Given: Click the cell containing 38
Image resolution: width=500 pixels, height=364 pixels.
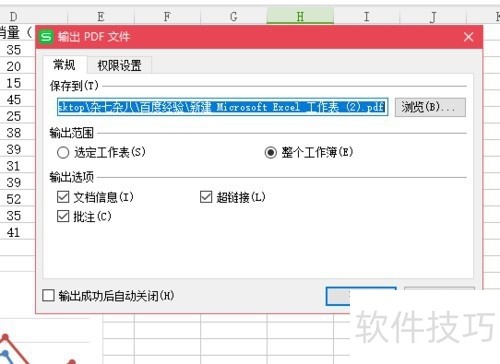Looking at the screenshot, I should click(x=17, y=133).
